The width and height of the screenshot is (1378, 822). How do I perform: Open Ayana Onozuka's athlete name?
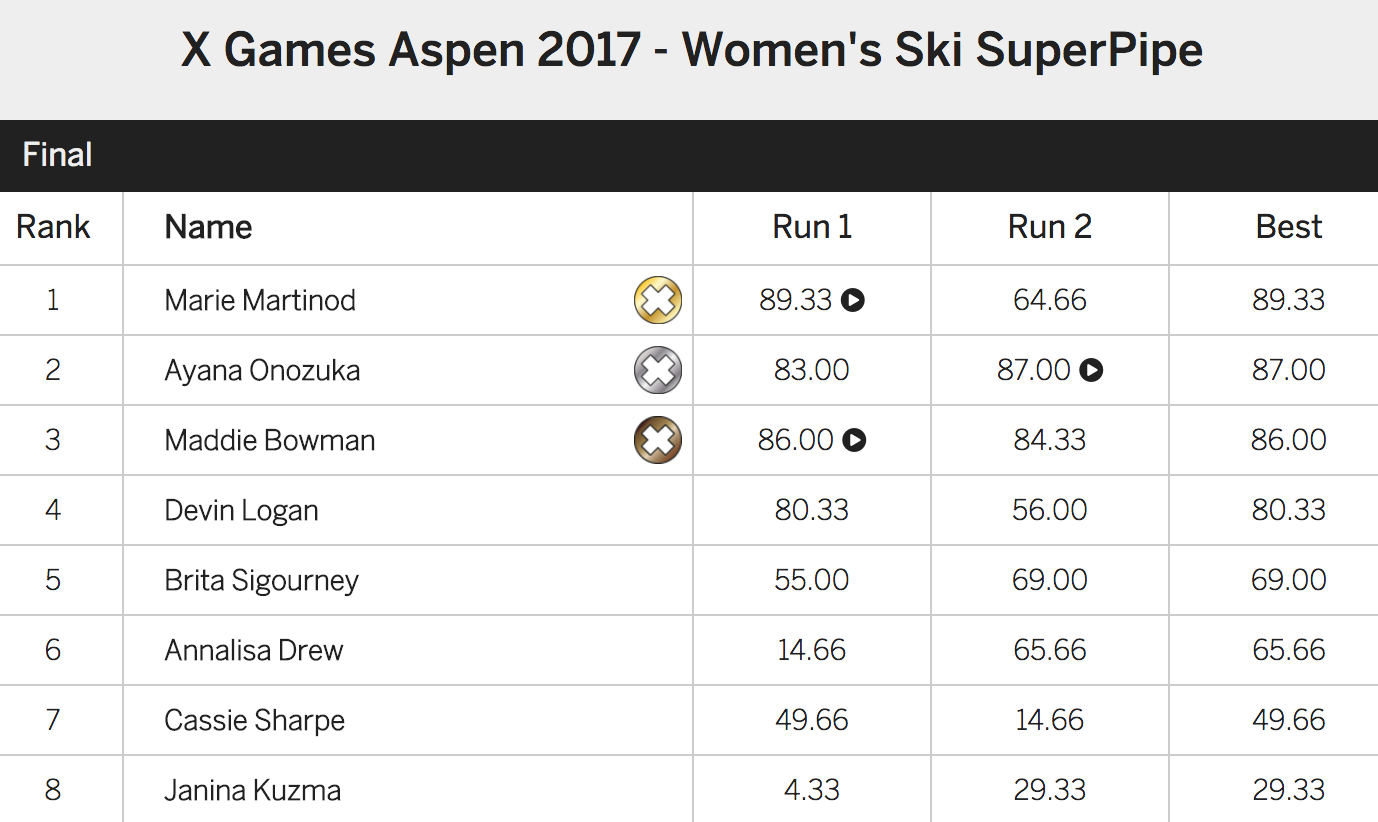point(262,370)
